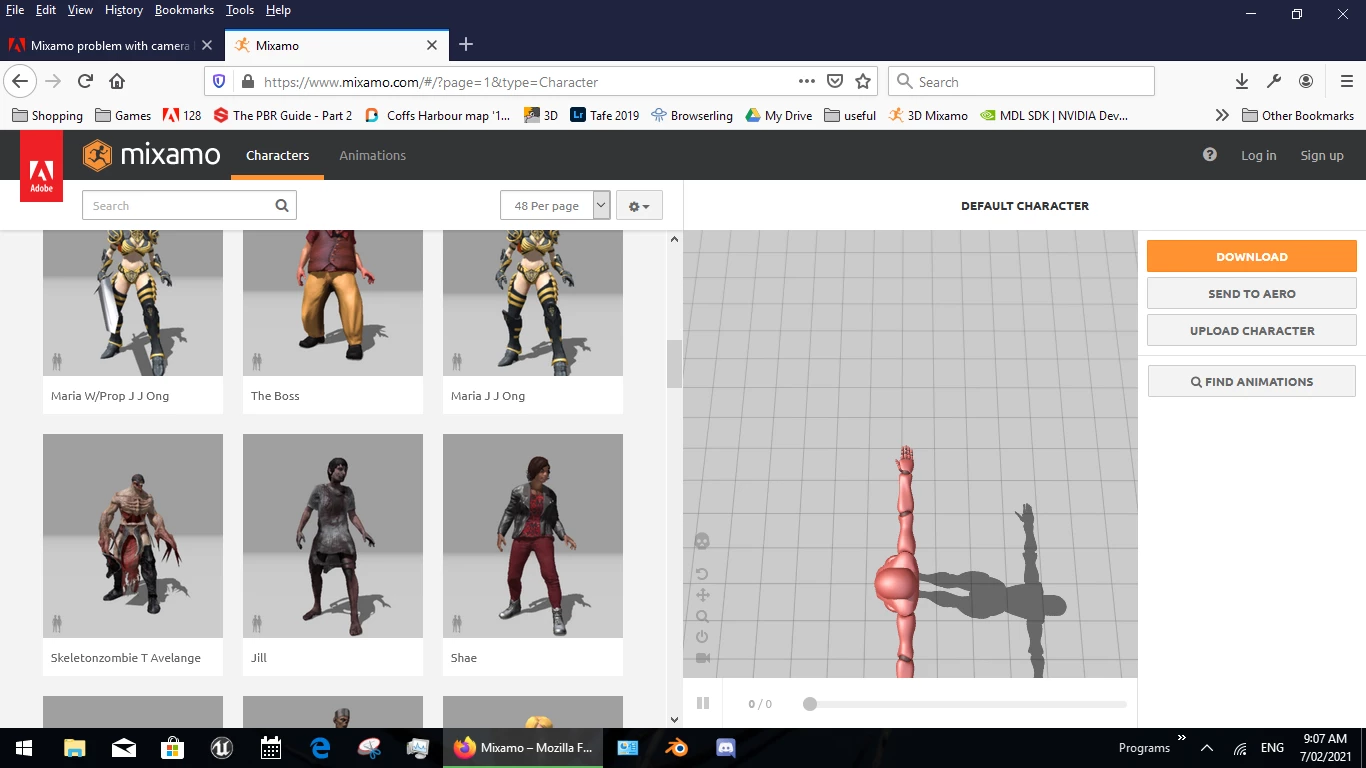The width and height of the screenshot is (1366, 768).
Task: Select the camera icon below the viewport tools
Action: tap(701, 658)
